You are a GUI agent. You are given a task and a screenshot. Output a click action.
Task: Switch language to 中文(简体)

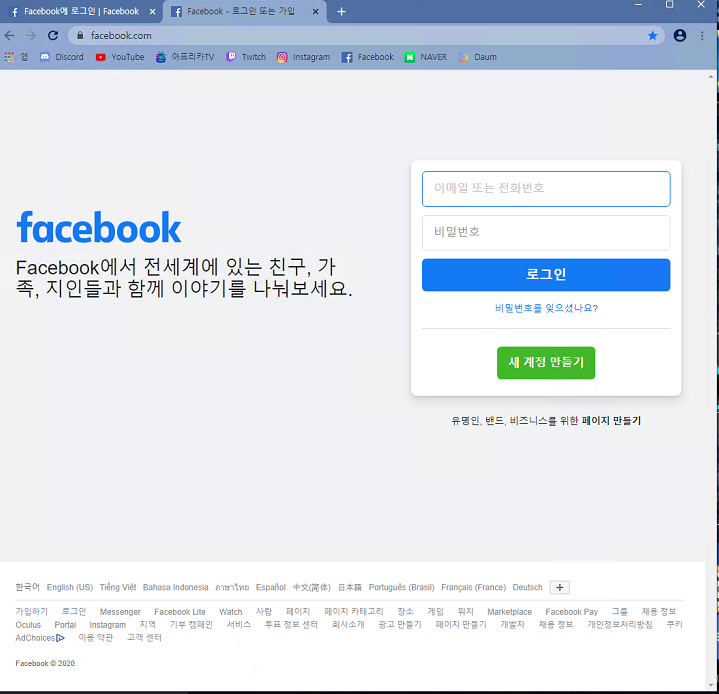[x=312, y=587]
